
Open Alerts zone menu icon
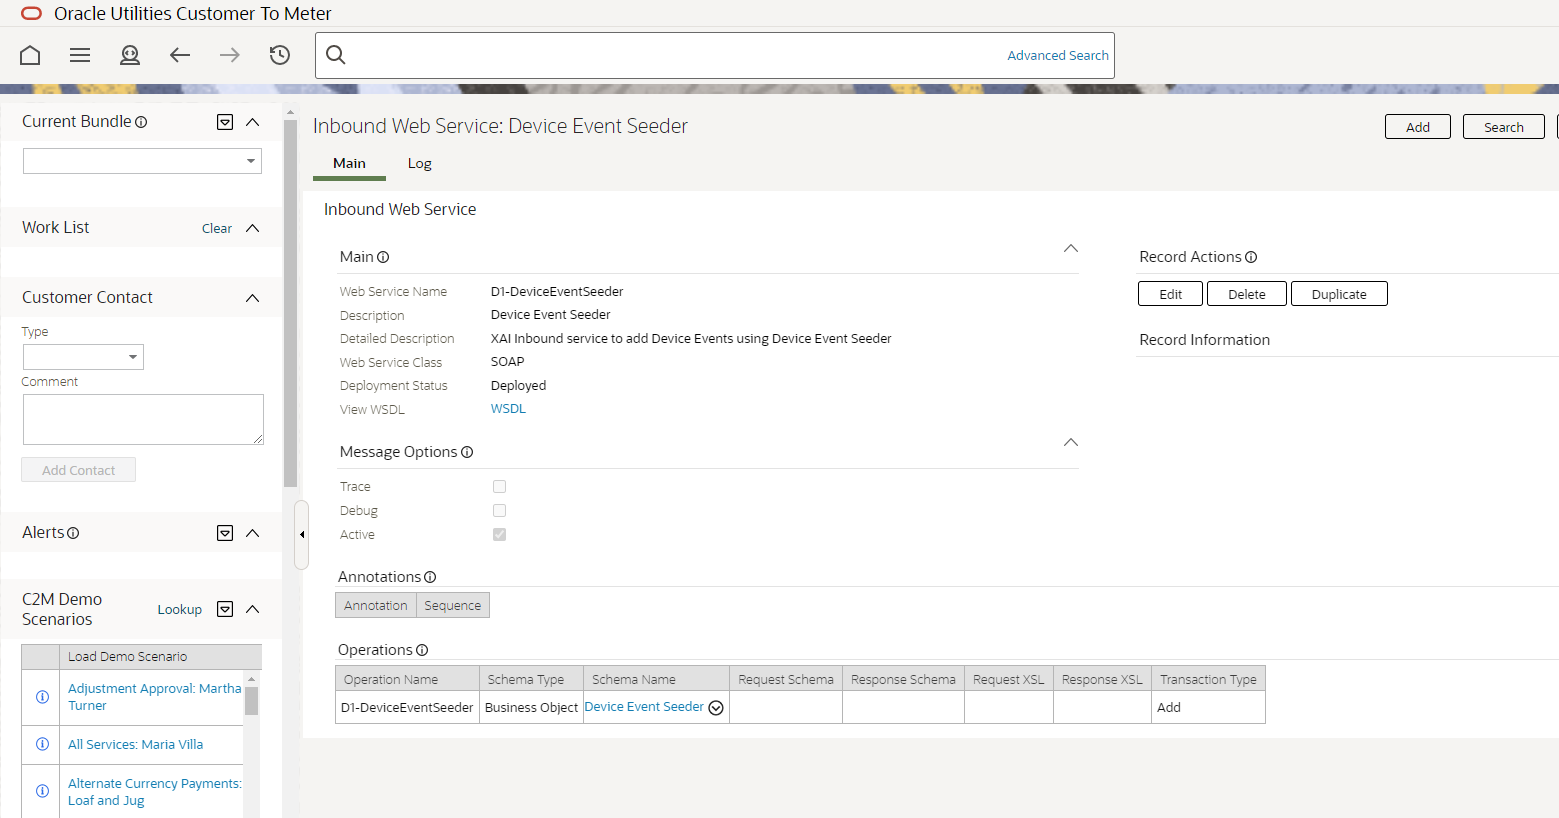[x=225, y=533]
